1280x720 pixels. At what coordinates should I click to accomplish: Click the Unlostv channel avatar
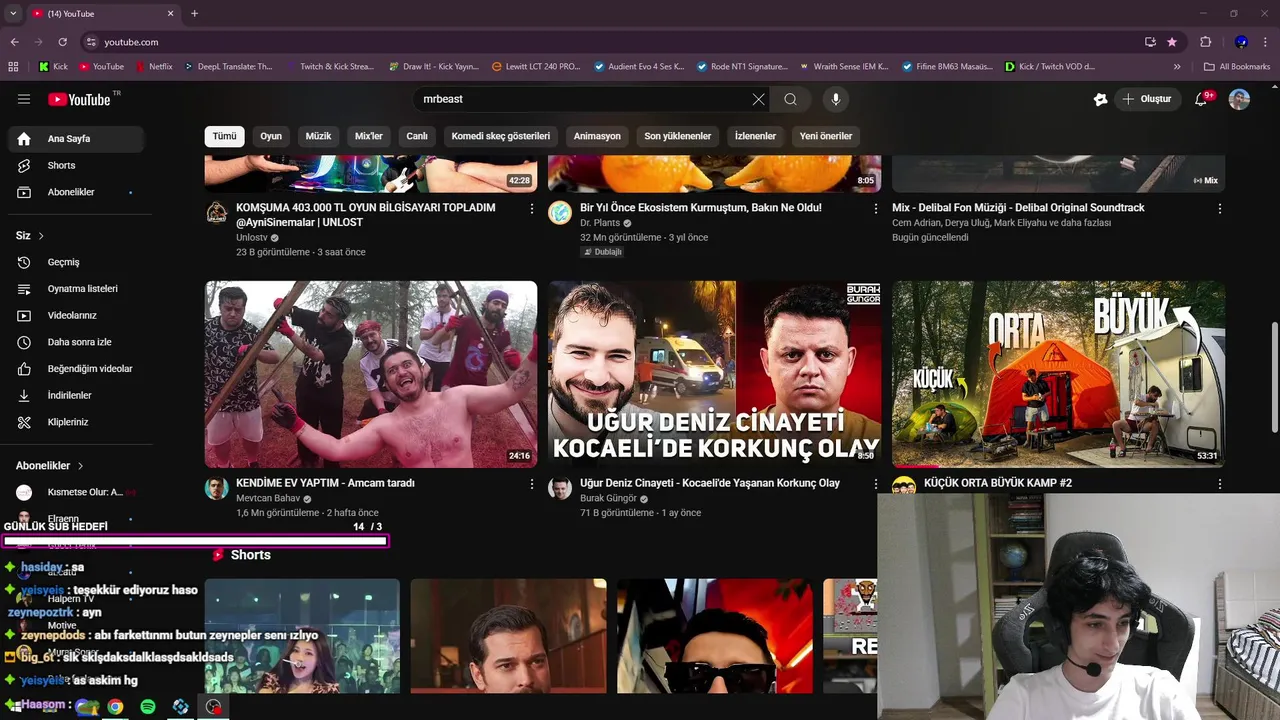217,213
